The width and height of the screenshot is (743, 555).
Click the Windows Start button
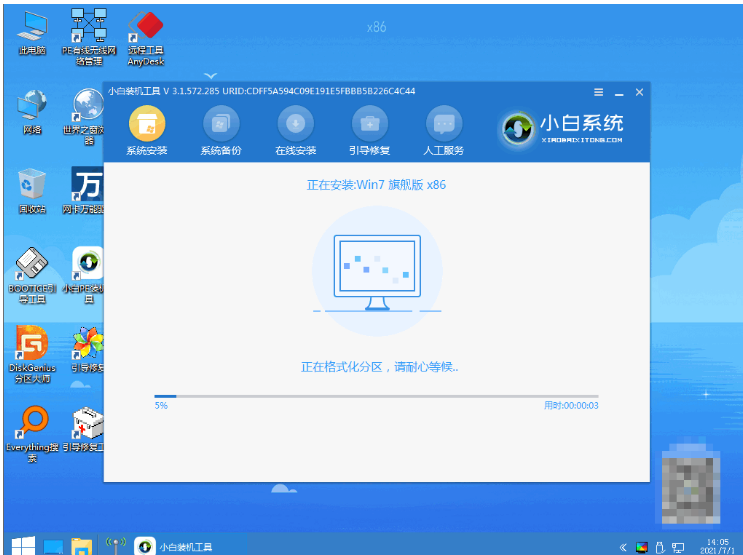point(22,545)
